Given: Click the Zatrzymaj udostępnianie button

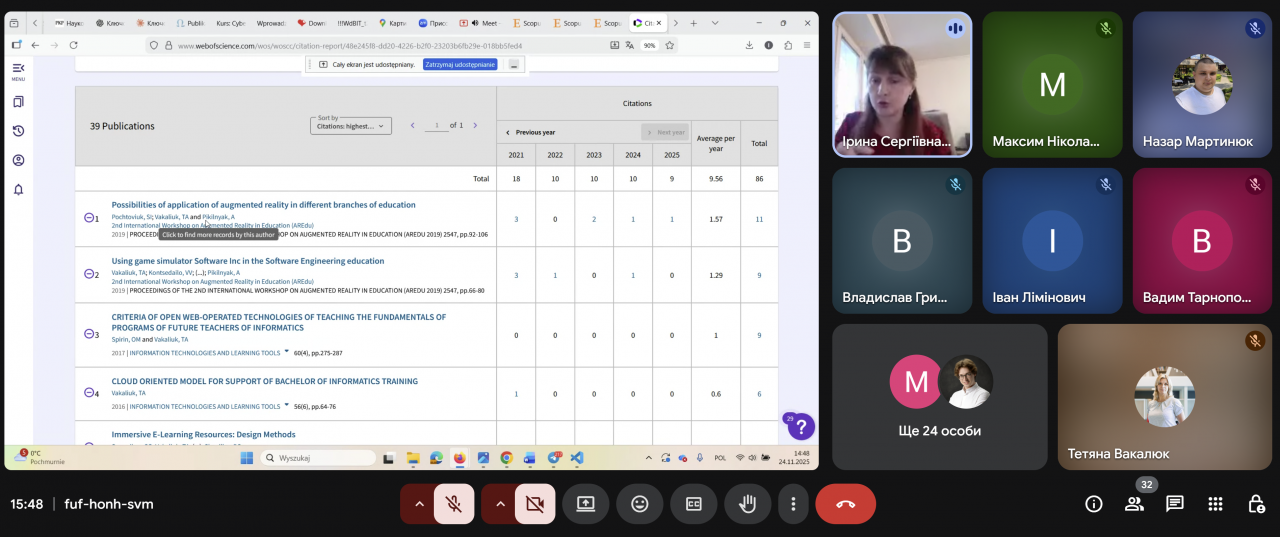Looking at the screenshot, I should tap(459, 64).
